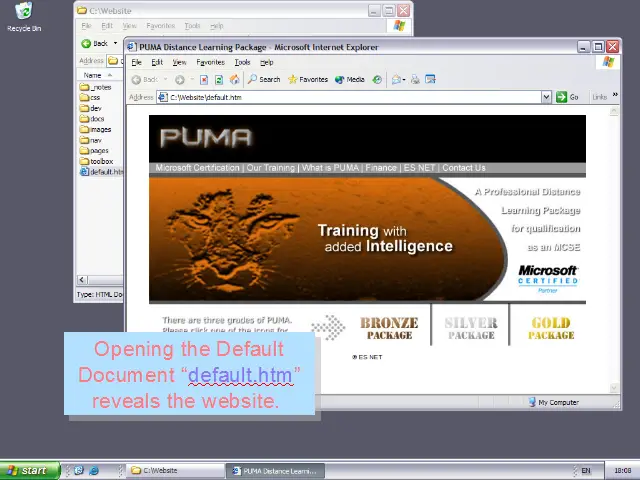Open Favorites star button in toolbar

pyautogui.click(x=308, y=80)
